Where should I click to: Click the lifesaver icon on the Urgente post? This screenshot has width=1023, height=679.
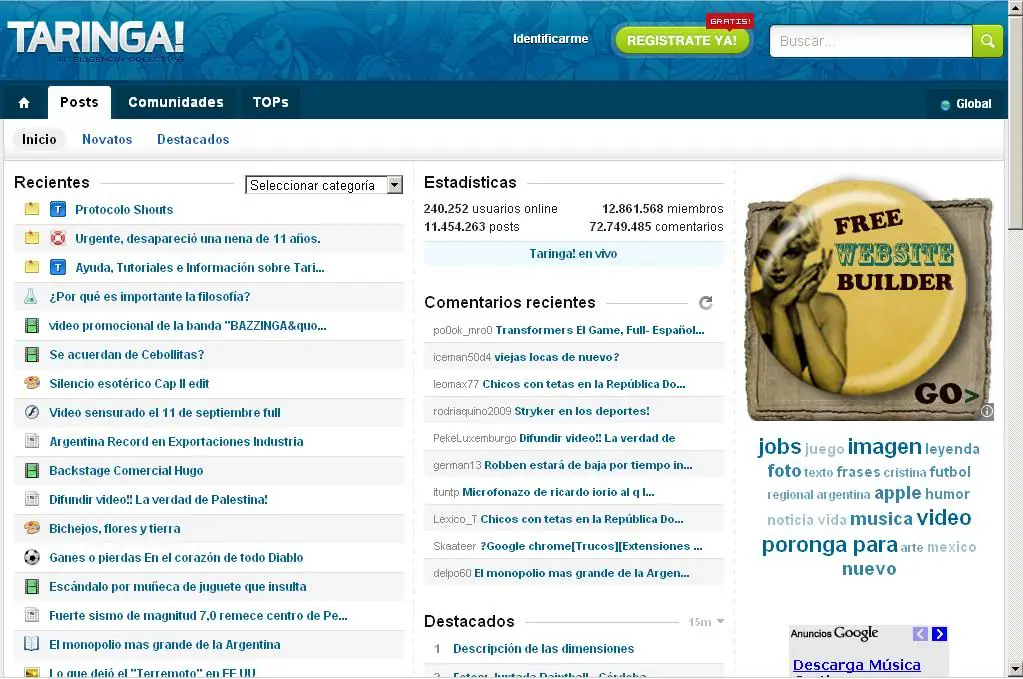58,238
